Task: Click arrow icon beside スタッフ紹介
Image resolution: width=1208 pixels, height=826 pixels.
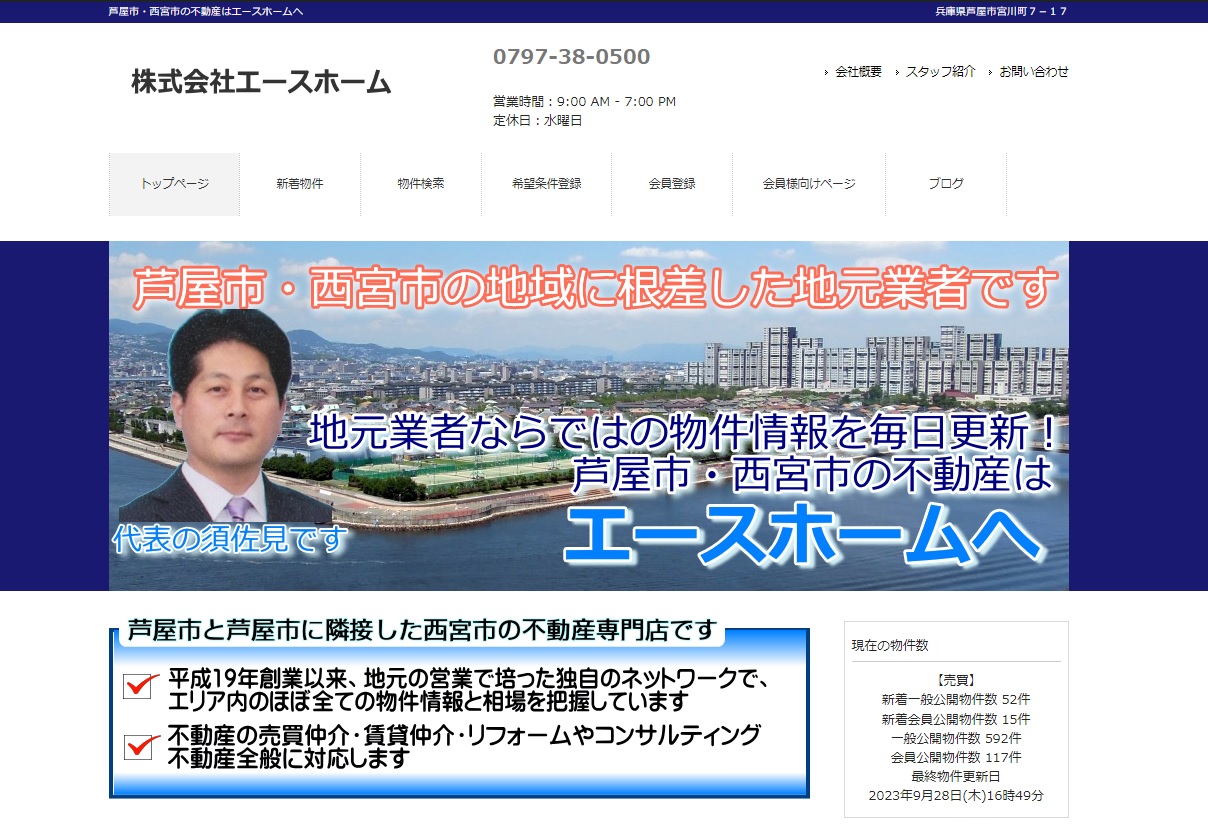Action: click(x=898, y=73)
